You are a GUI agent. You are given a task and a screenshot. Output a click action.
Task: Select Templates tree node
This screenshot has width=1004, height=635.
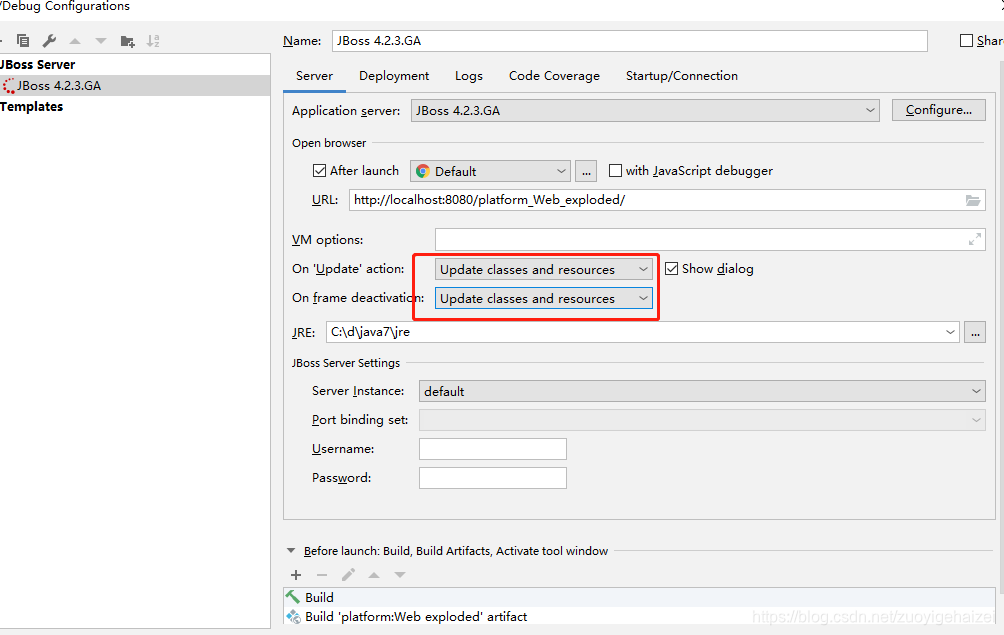point(31,106)
